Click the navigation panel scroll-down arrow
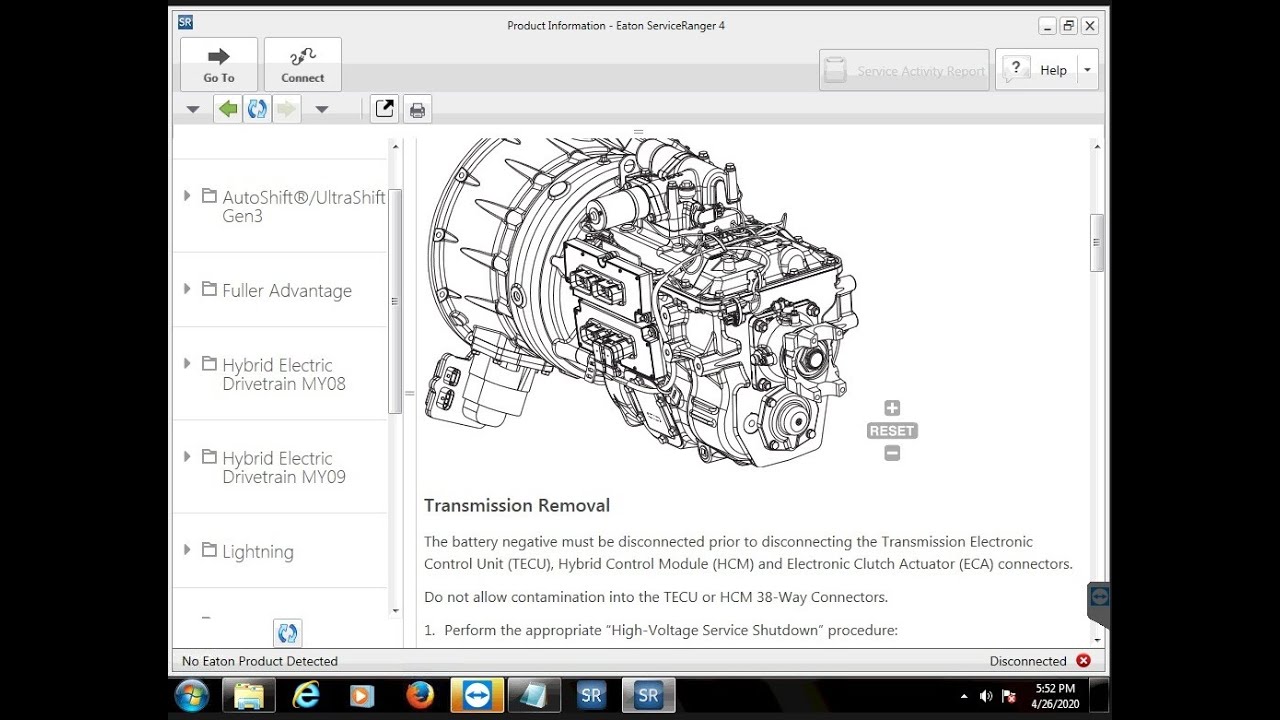Screen dimensions: 1280x720 [395, 610]
